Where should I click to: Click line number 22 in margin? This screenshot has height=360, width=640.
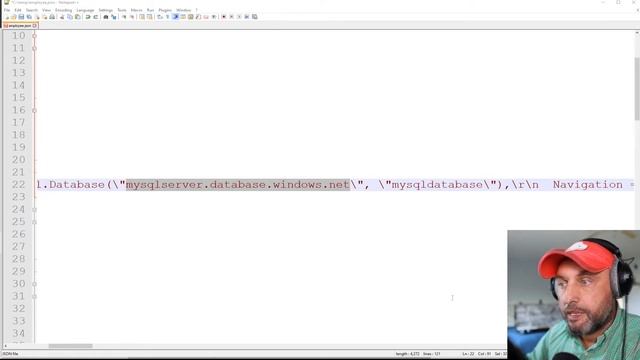18,184
